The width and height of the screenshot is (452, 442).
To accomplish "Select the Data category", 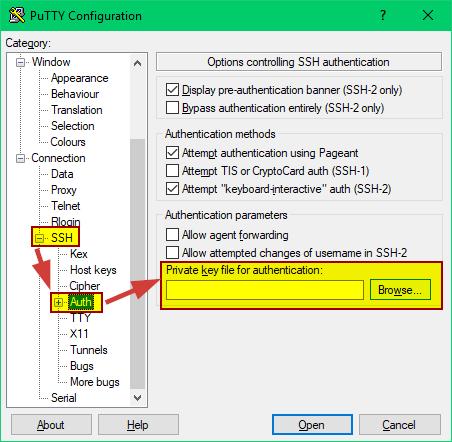I will (62, 174).
